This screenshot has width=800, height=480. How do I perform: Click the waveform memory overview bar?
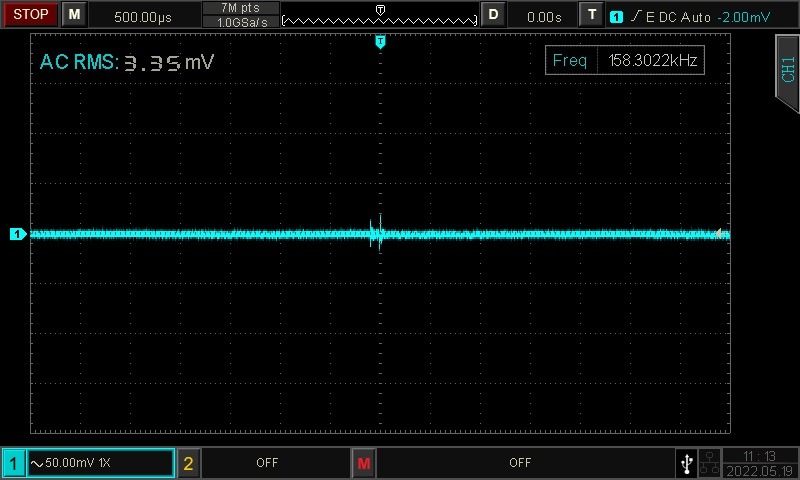pos(380,20)
